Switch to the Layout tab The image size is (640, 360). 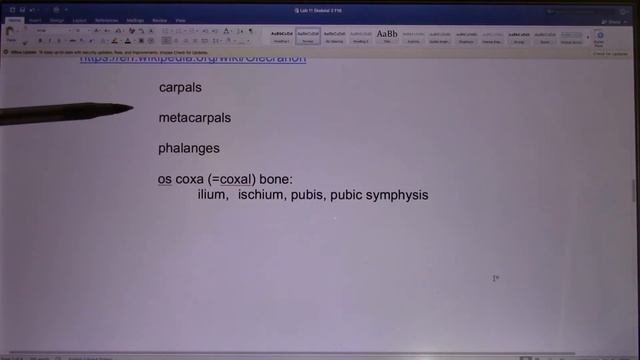pyautogui.click(x=79, y=20)
